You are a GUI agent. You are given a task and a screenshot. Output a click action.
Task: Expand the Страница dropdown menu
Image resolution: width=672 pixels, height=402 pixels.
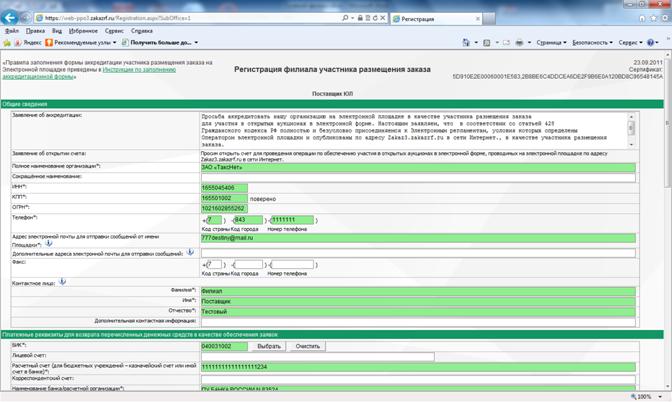point(551,42)
